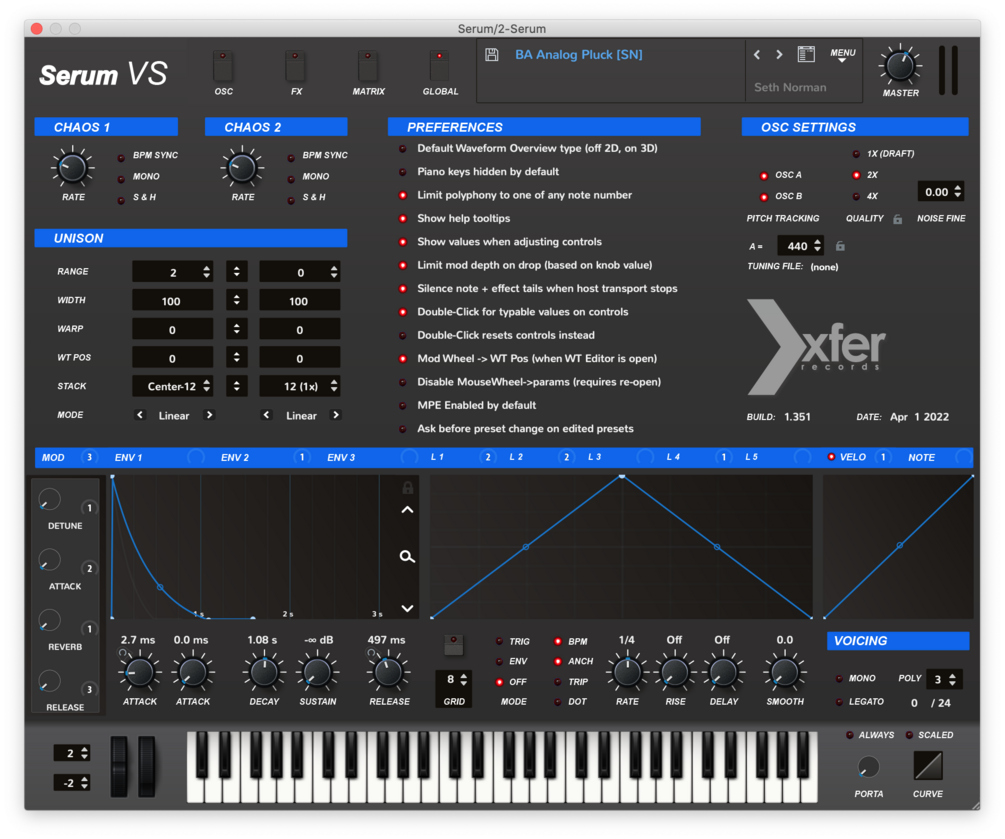
Task: Click the Chaos 2 Rate knob
Action: [x=242, y=168]
